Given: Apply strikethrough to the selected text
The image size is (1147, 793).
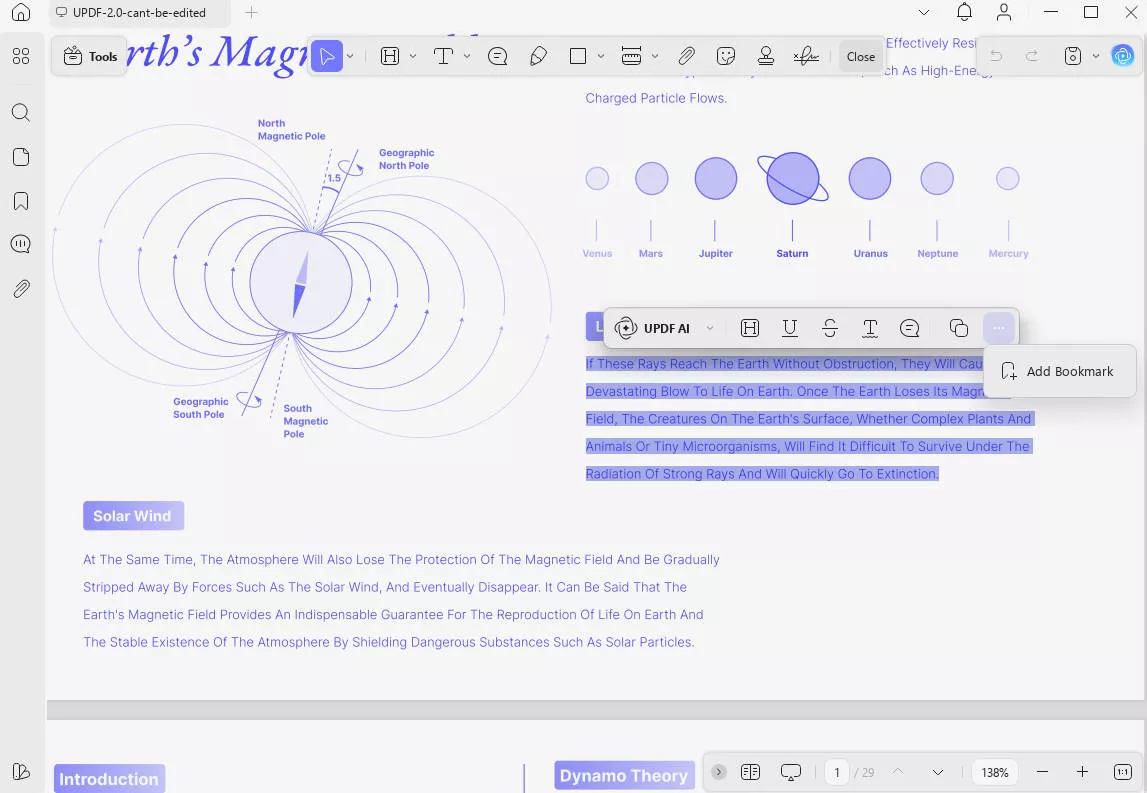Looking at the screenshot, I should click(x=830, y=328).
